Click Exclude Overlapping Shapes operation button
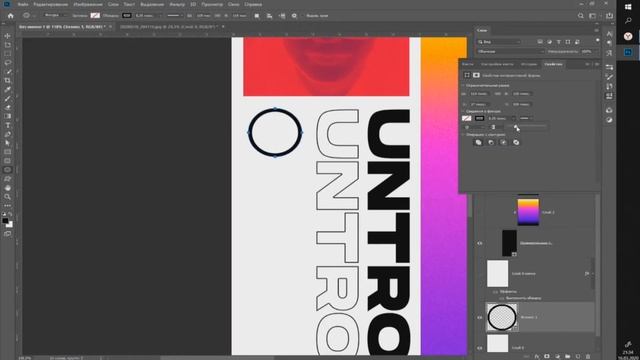 tap(516, 142)
